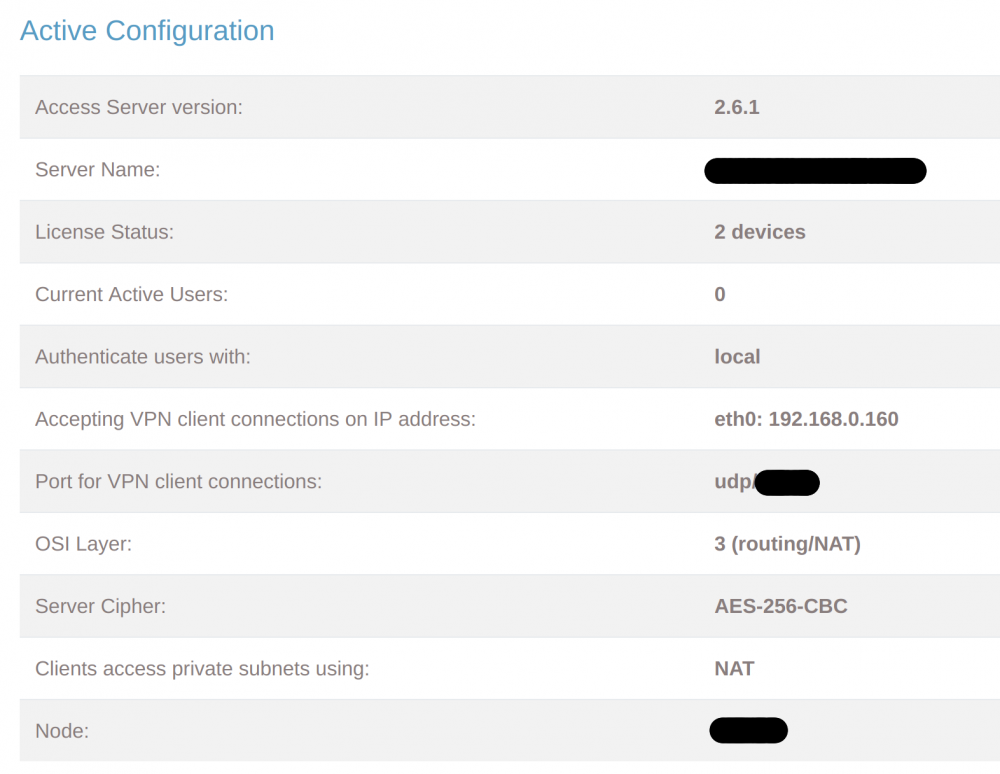
Task: Click Accepting VPN client connections label
Action: (x=256, y=420)
